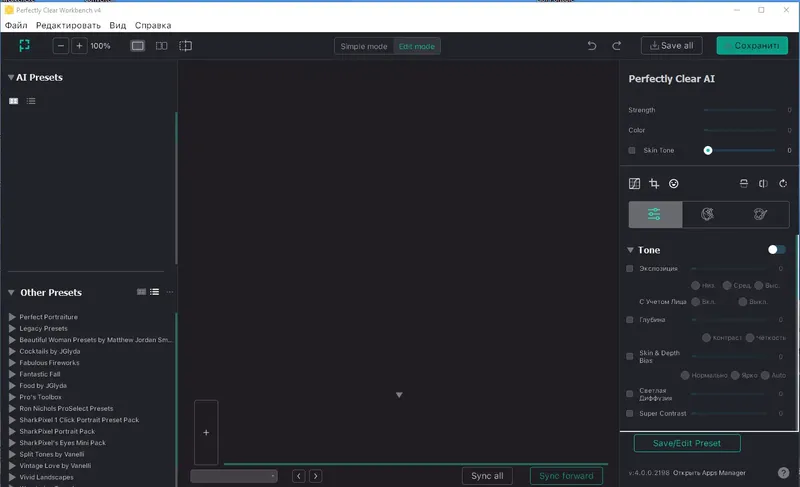Click the green Сохранить button
The height and width of the screenshot is (487, 800).
(752, 45)
